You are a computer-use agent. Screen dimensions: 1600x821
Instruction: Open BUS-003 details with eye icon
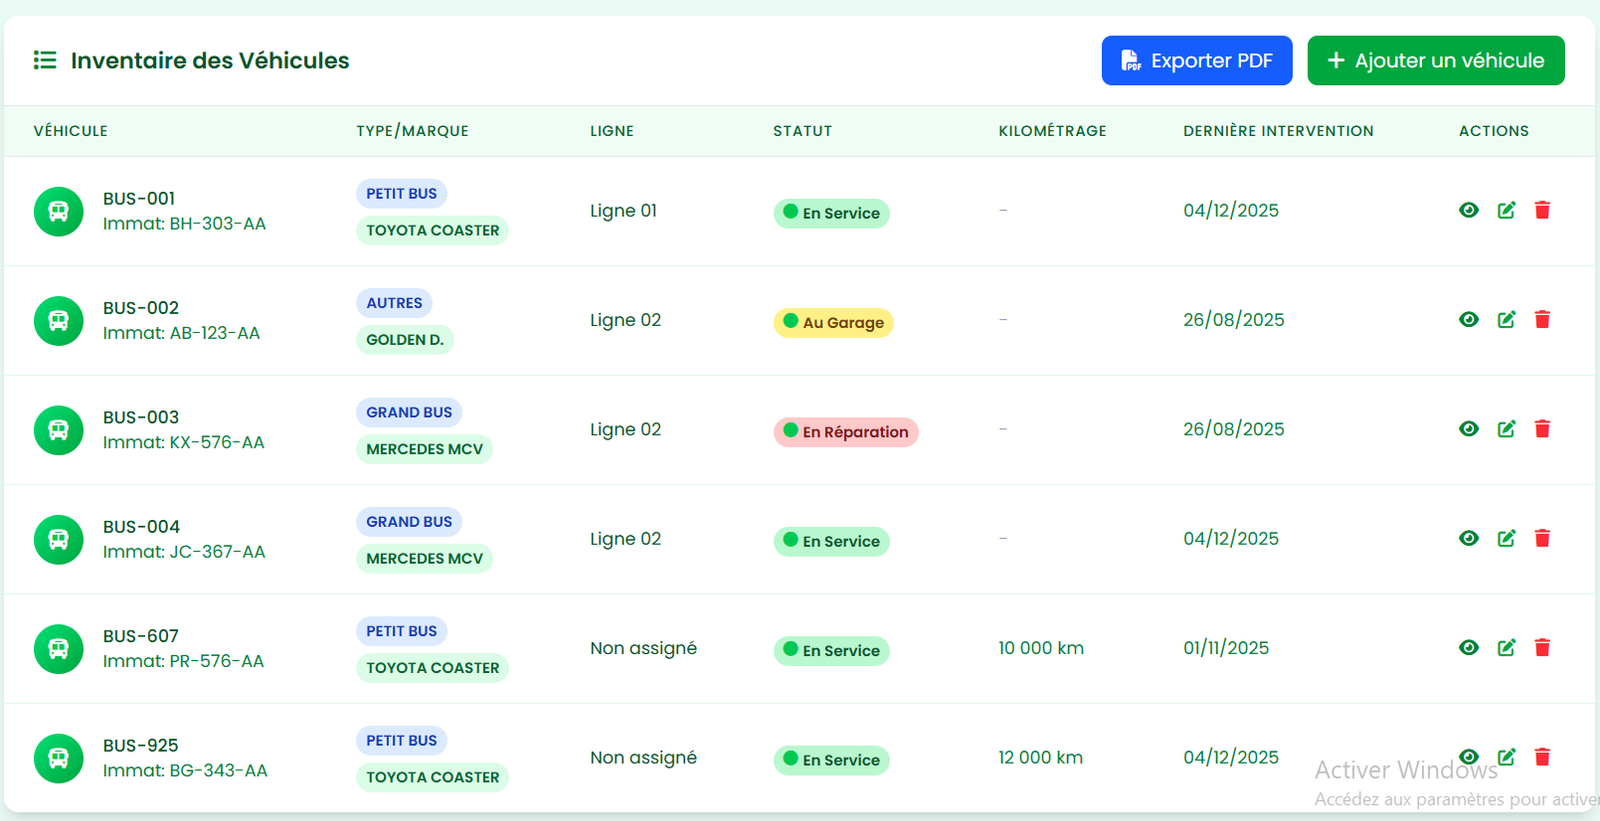pyautogui.click(x=1468, y=429)
